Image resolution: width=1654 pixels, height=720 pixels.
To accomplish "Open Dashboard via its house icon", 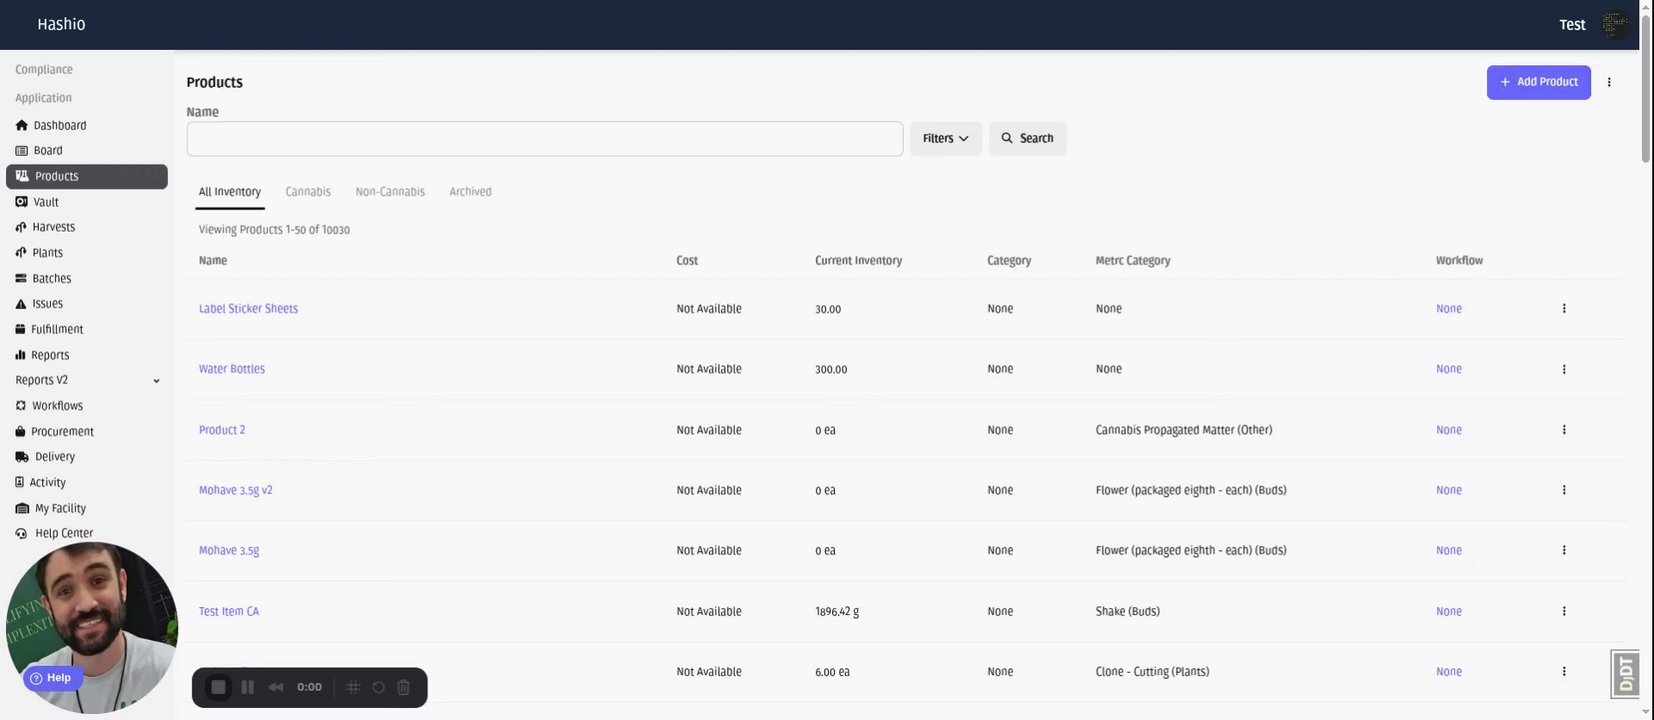I will click(21, 125).
